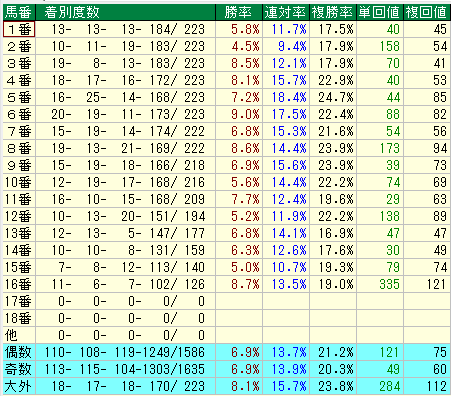Click the 110- 108- 119-1249/1586 record cell
This screenshot has width=451, height=396.
click(125, 352)
